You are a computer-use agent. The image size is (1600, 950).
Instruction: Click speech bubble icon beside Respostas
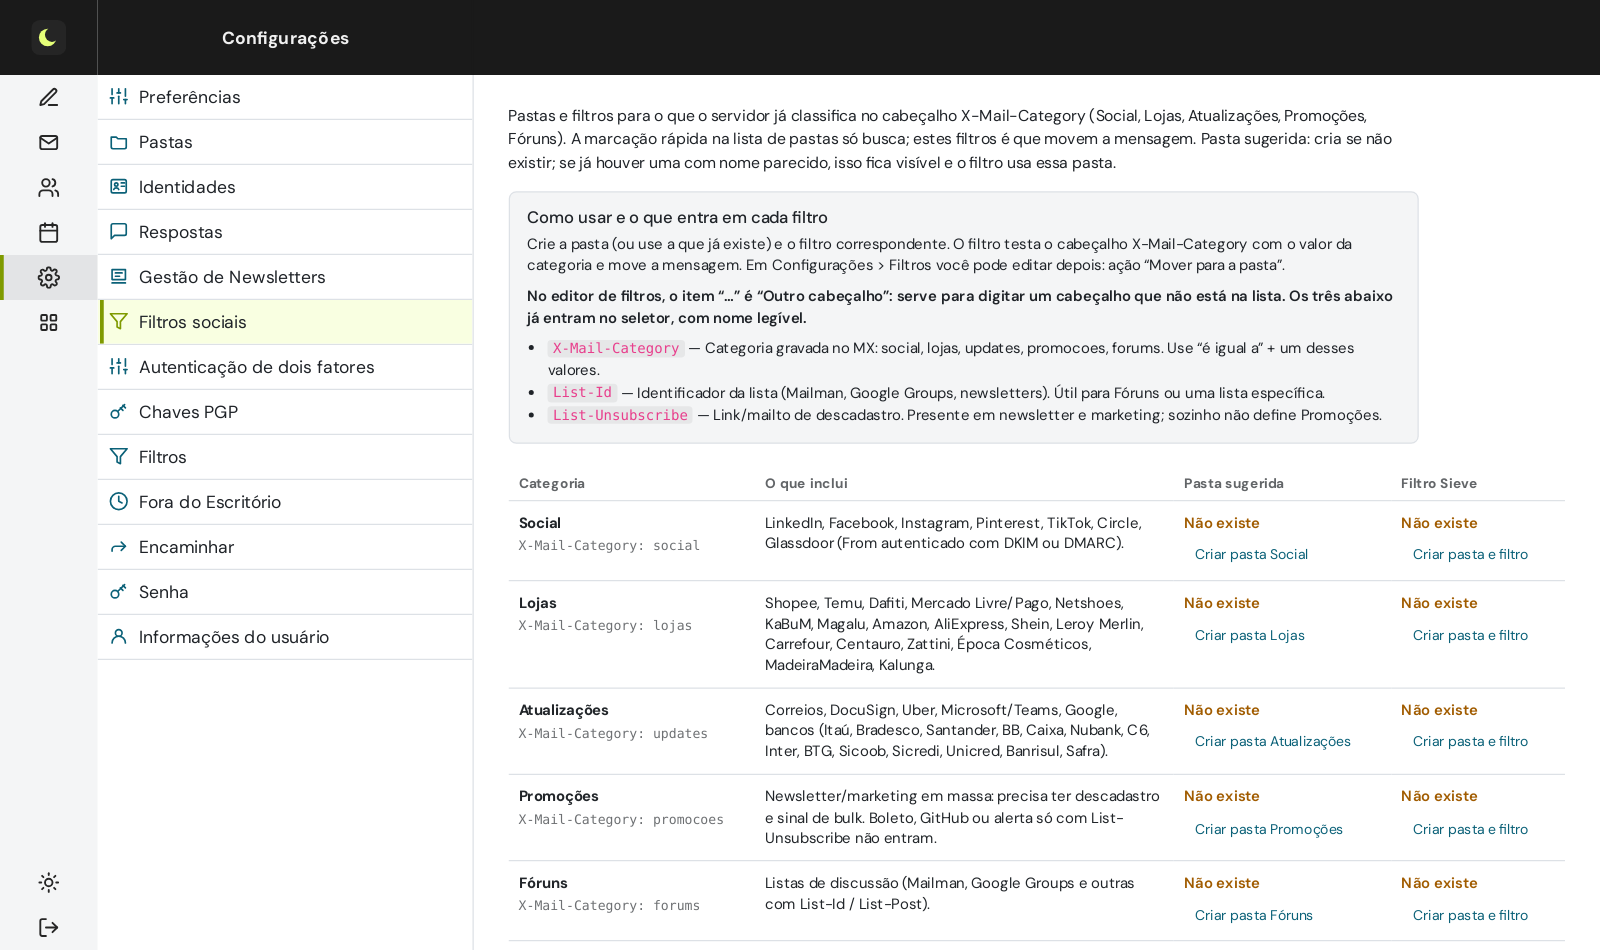[x=119, y=232]
